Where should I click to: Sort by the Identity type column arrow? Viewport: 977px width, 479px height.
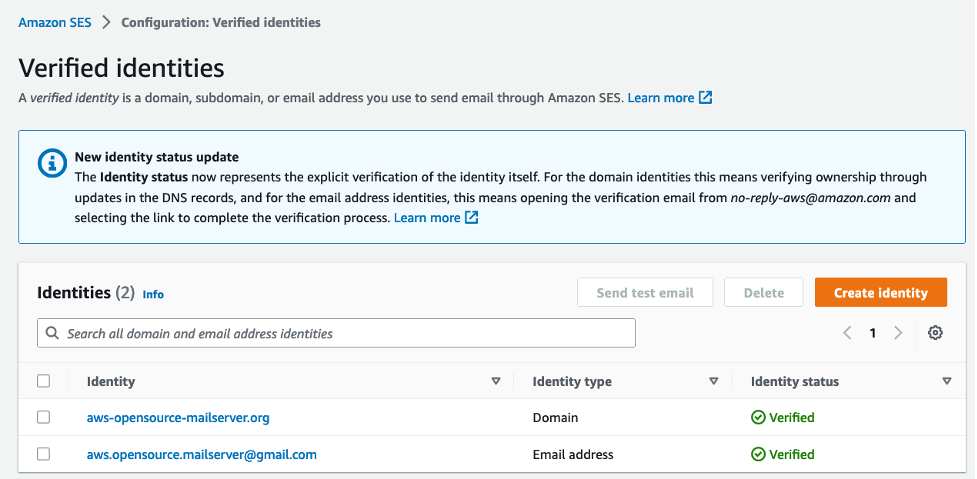714,381
